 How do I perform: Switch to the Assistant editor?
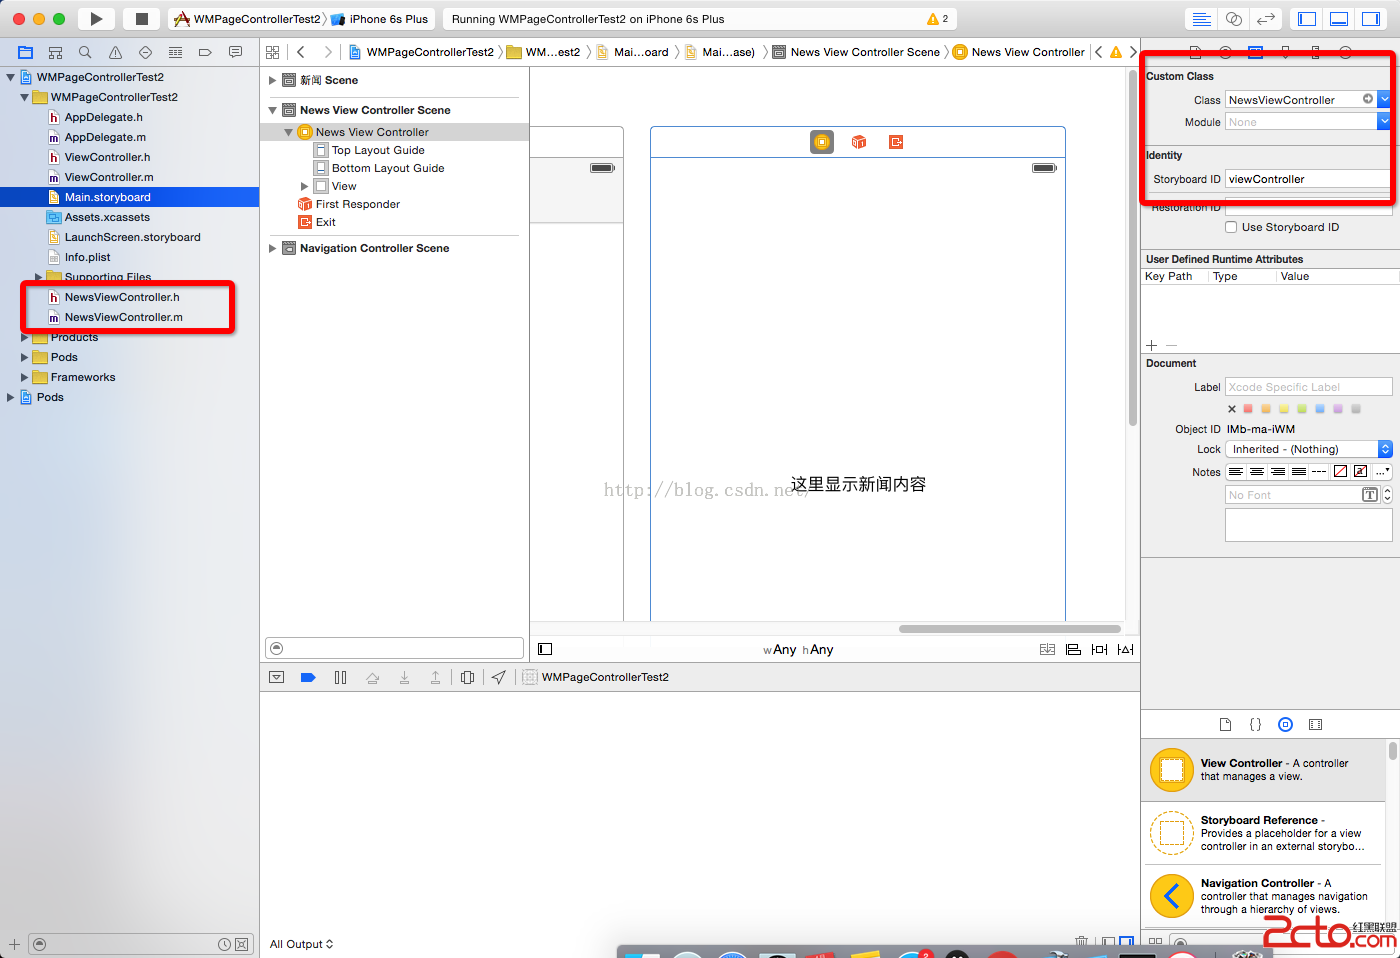click(1234, 19)
